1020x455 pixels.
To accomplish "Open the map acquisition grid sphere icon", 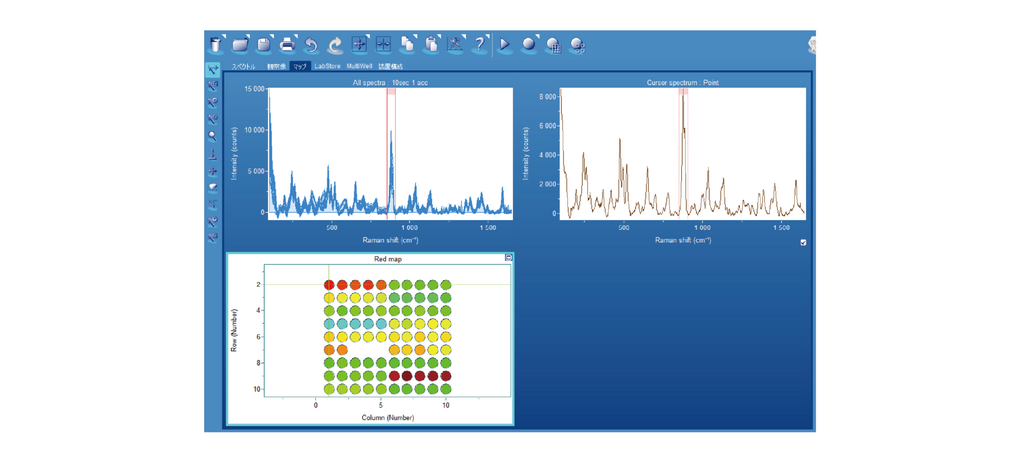I will point(553,45).
